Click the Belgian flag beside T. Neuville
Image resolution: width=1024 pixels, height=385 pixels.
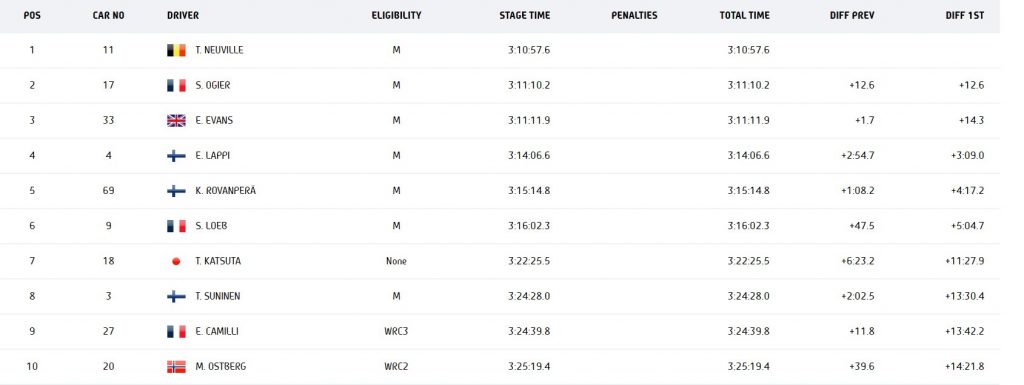176,50
